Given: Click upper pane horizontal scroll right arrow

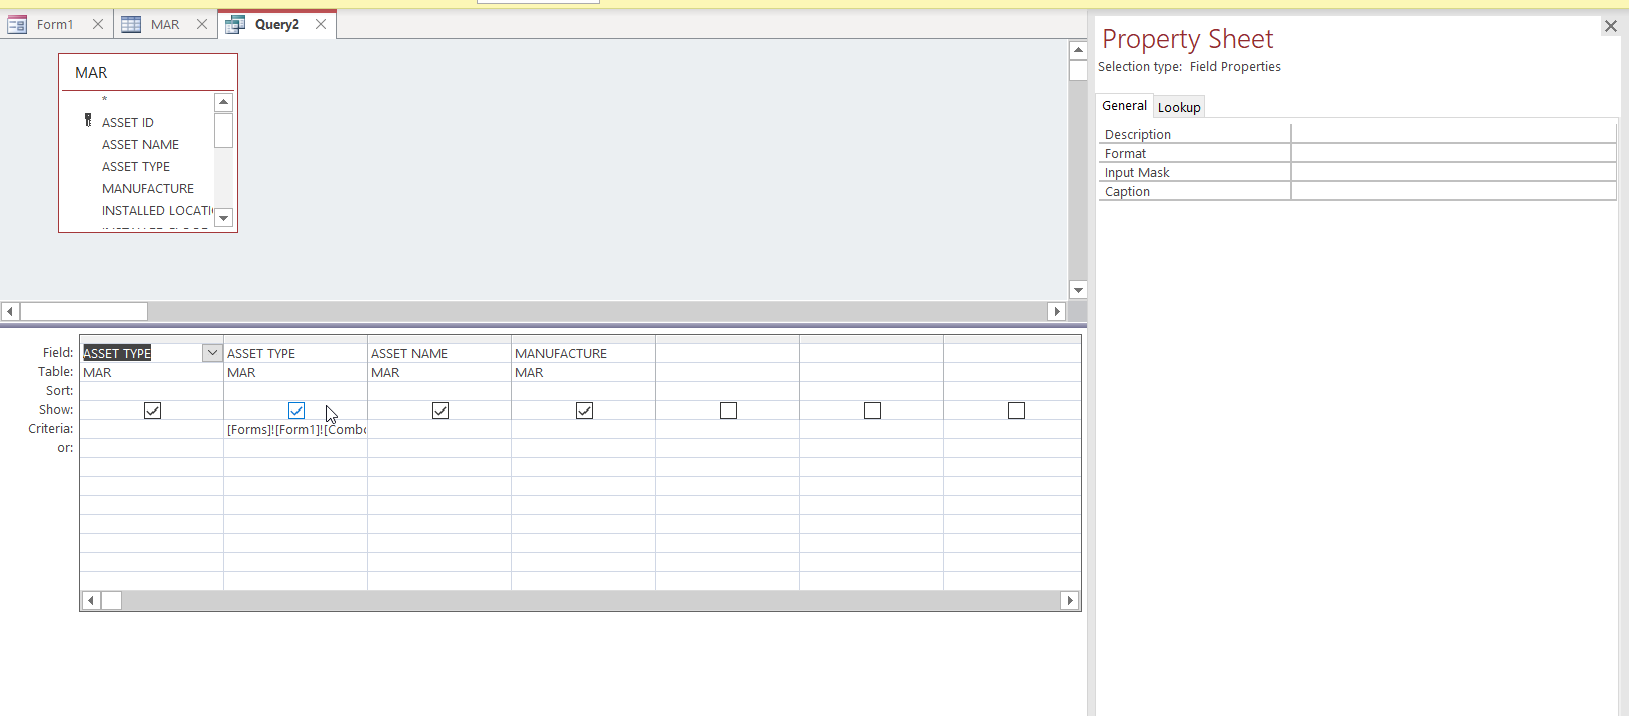Looking at the screenshot, I should point(1057,311).
